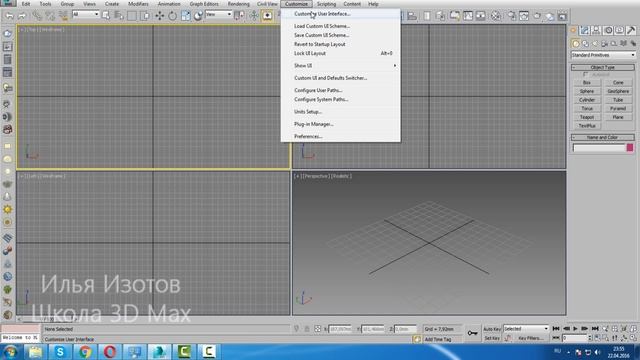Image resolution: width=640 pixels, height=360 pixels.
Task: Click Go to End playback button
Action: 595,329
